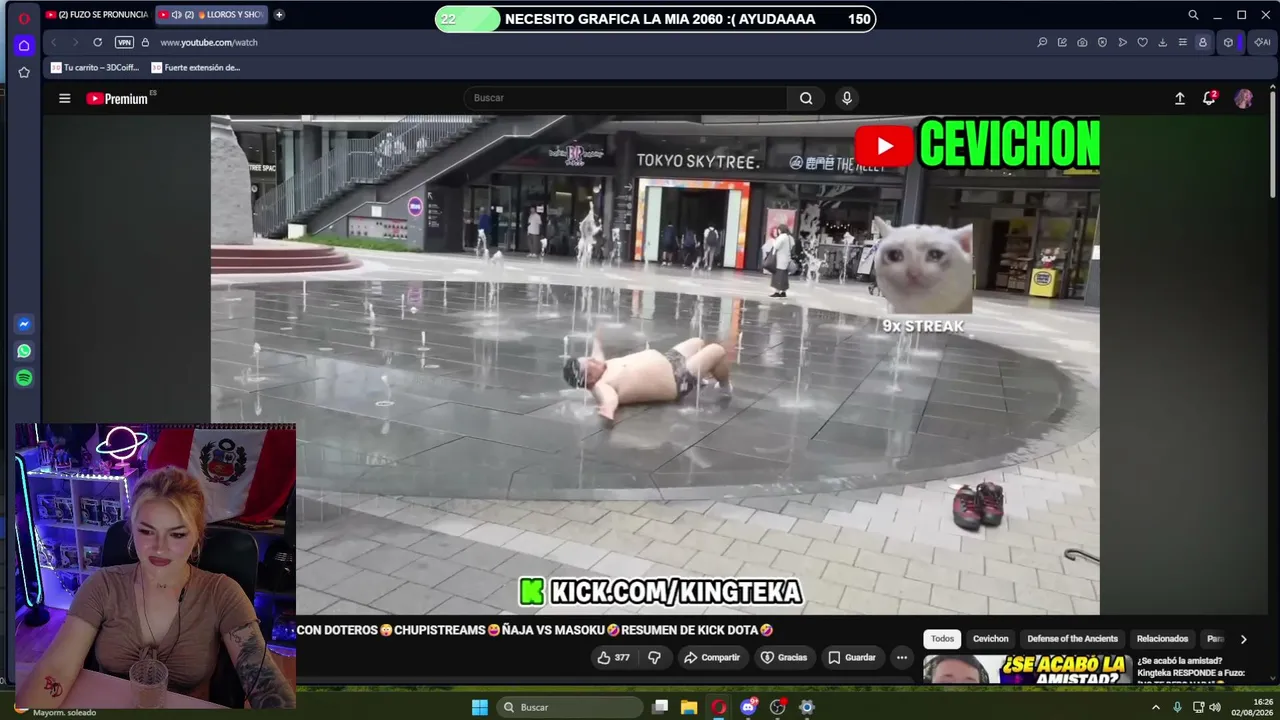
Task: Select the LLOROS Y SHOW tab
Action: click(211, 15)
